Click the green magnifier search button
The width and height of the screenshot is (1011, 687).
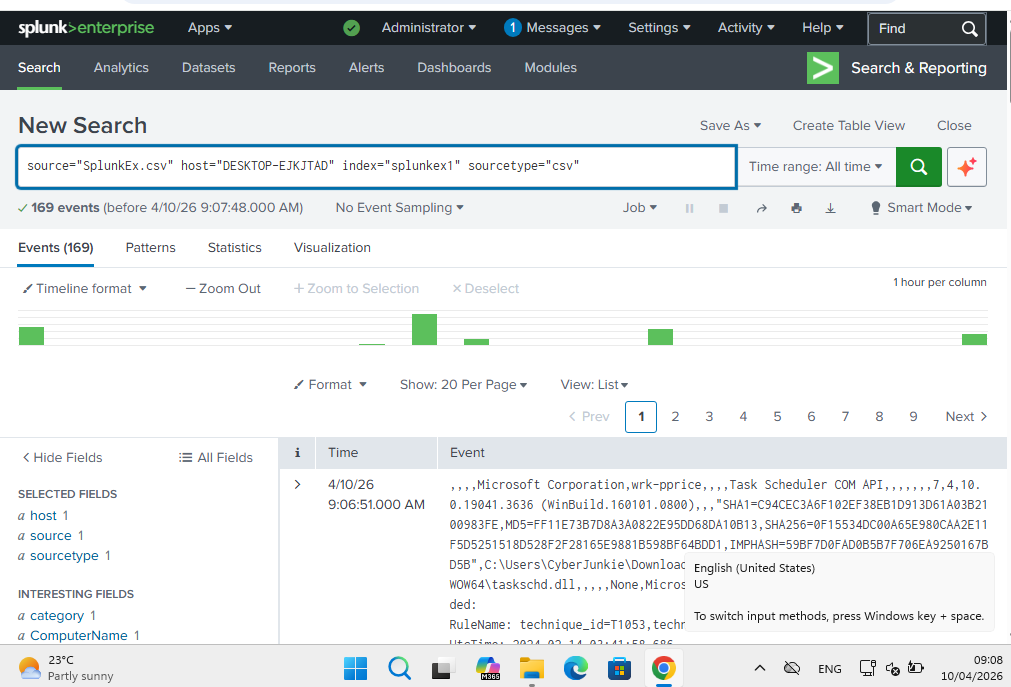(x=918, y=167)
